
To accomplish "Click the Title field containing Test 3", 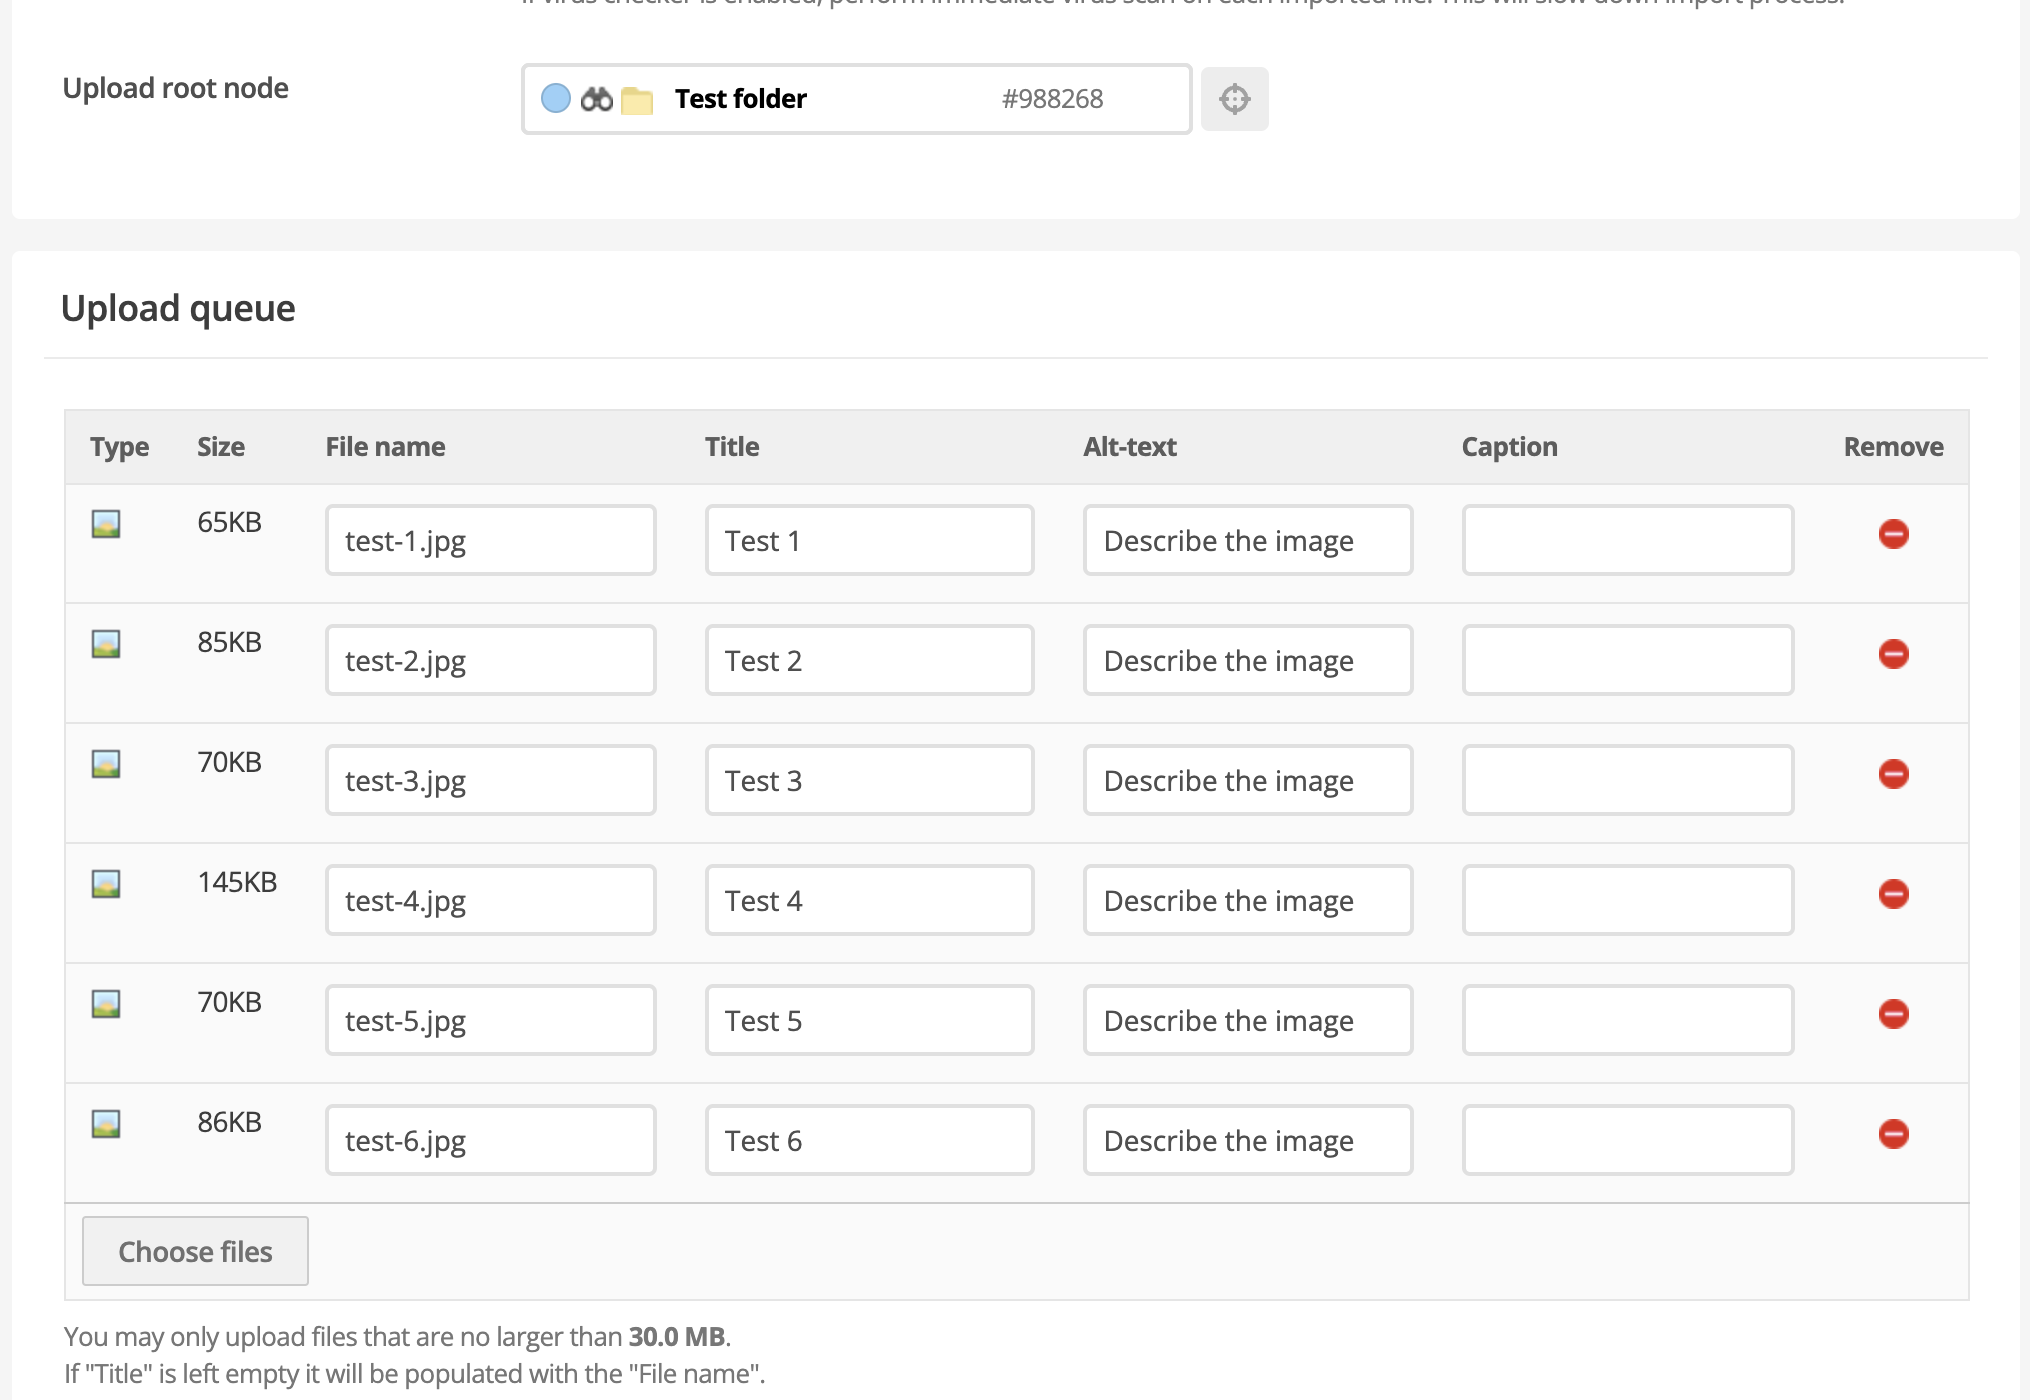I will (x=869, y=780).
